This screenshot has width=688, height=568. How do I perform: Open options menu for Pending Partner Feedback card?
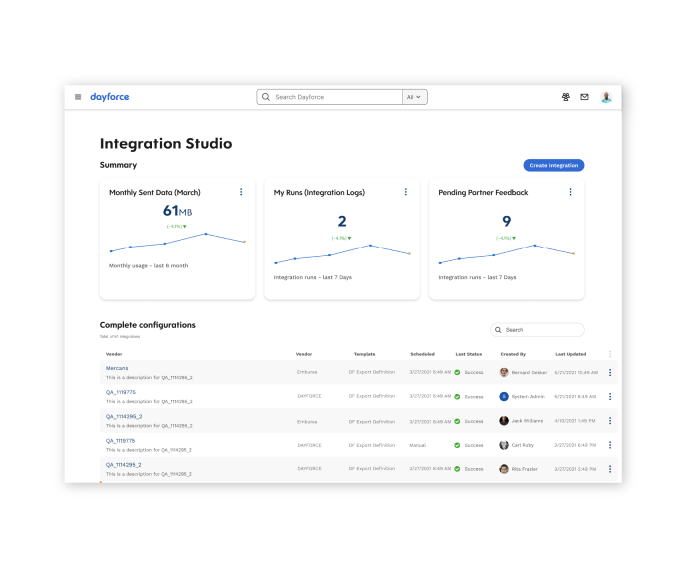point(570,192)
